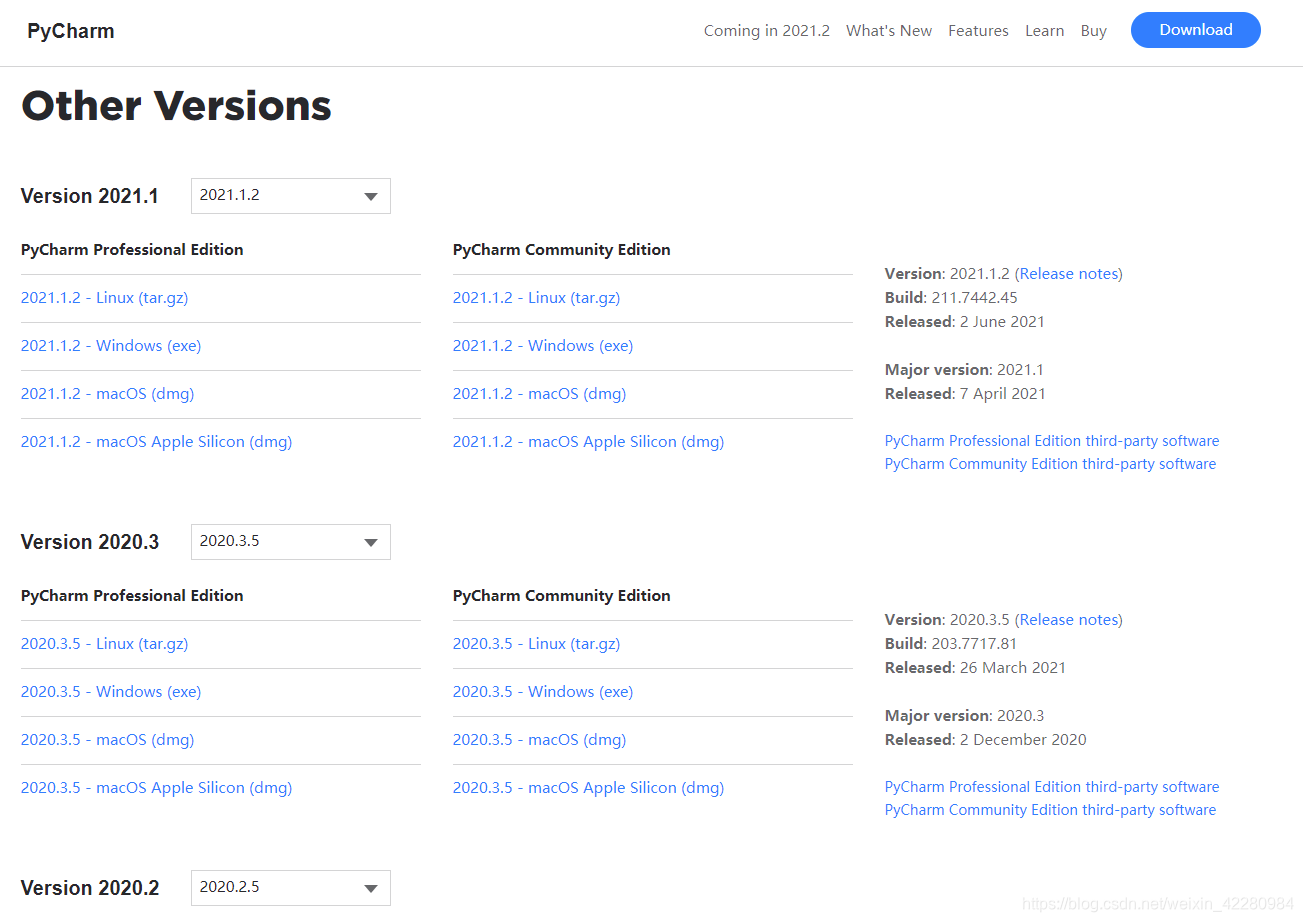Download Community 2021.1.2 macOS dmg
1303x922 pixels.
(540, 394)
